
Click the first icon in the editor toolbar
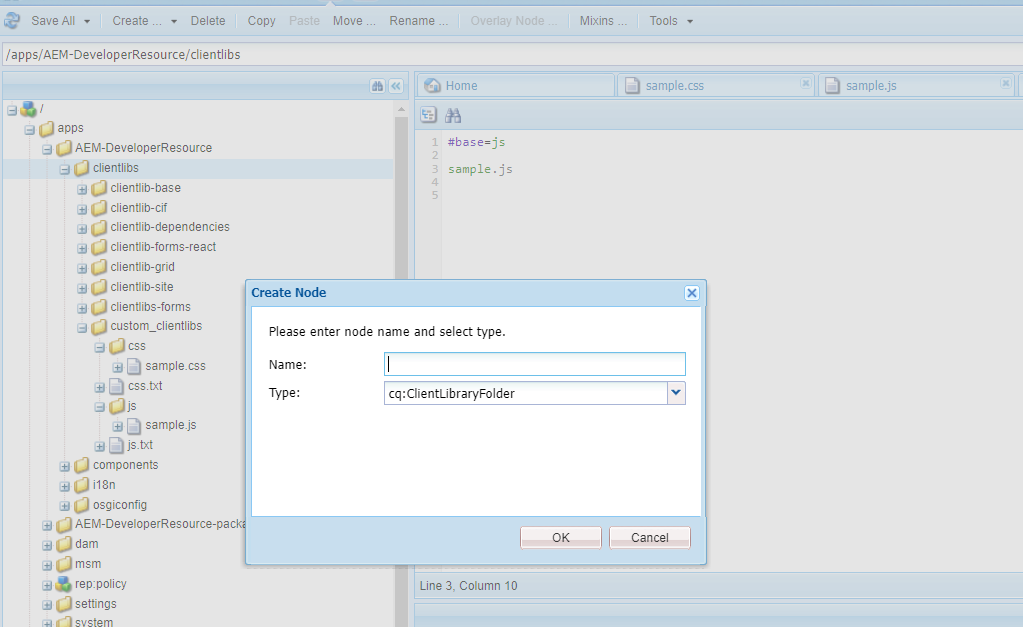tap(429, 115)
